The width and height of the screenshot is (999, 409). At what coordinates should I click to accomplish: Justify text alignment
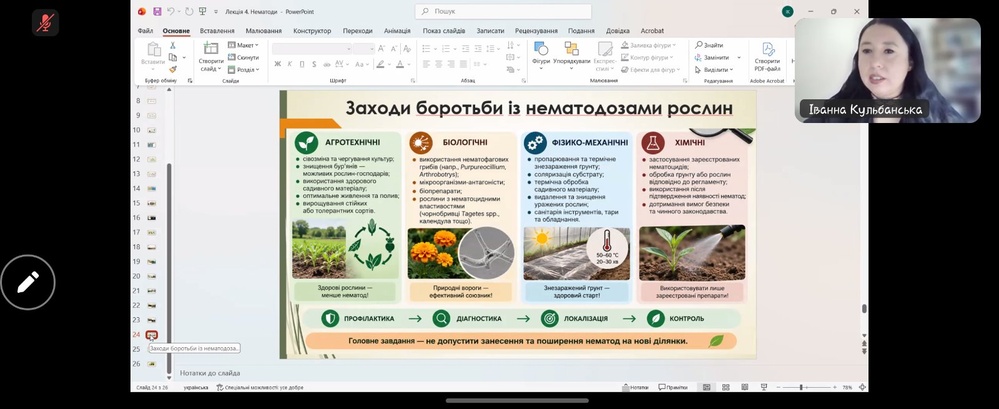(463, 64)
